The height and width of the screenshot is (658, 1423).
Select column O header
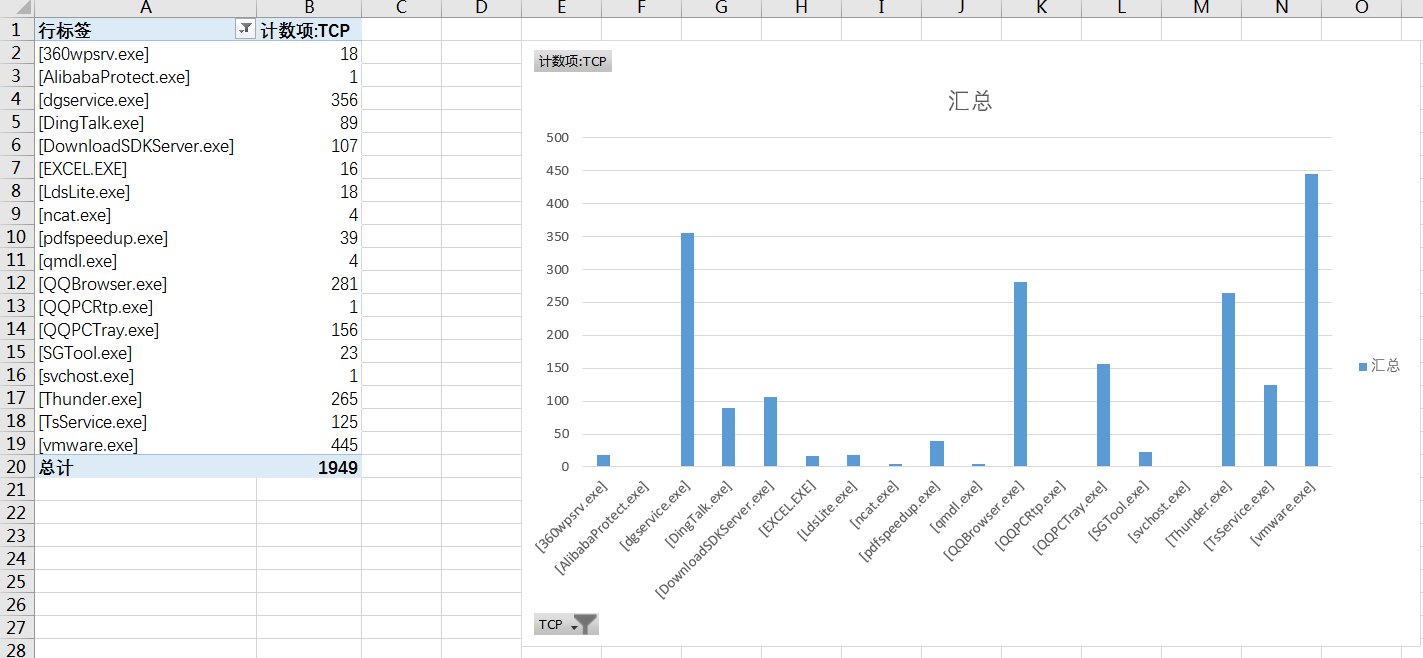[x=1361, y=8]
